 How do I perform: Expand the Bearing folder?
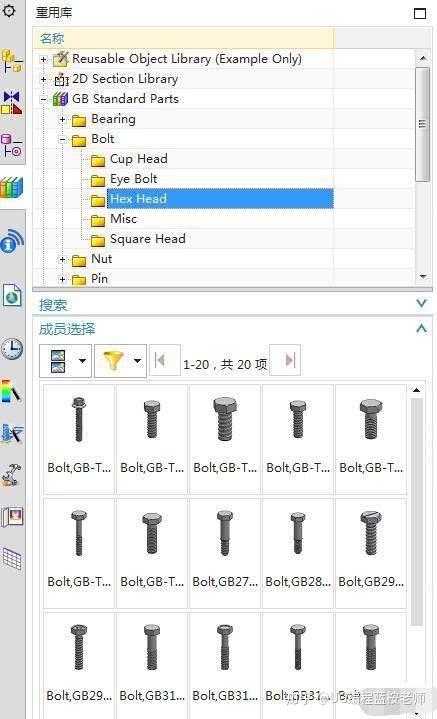(x=62, y=119)
